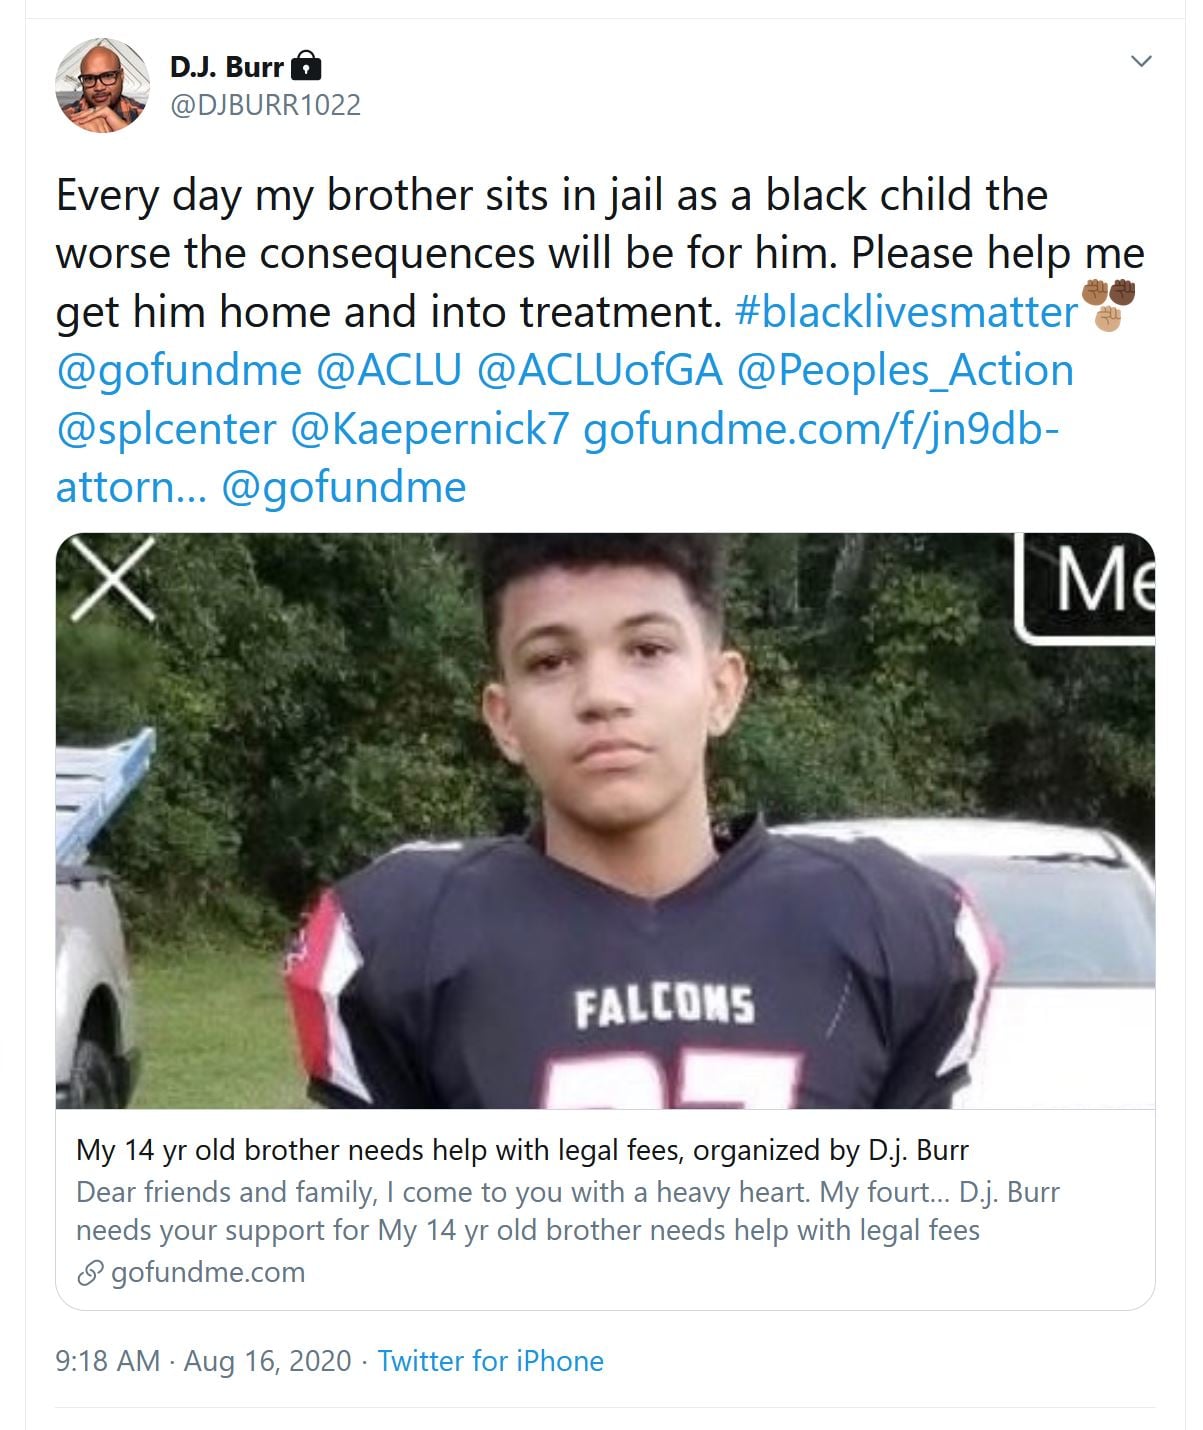Viewport: 1203px width, 1430px height.
Task: Open the @Kaepernick7 mention
Action: pos(429,429)
